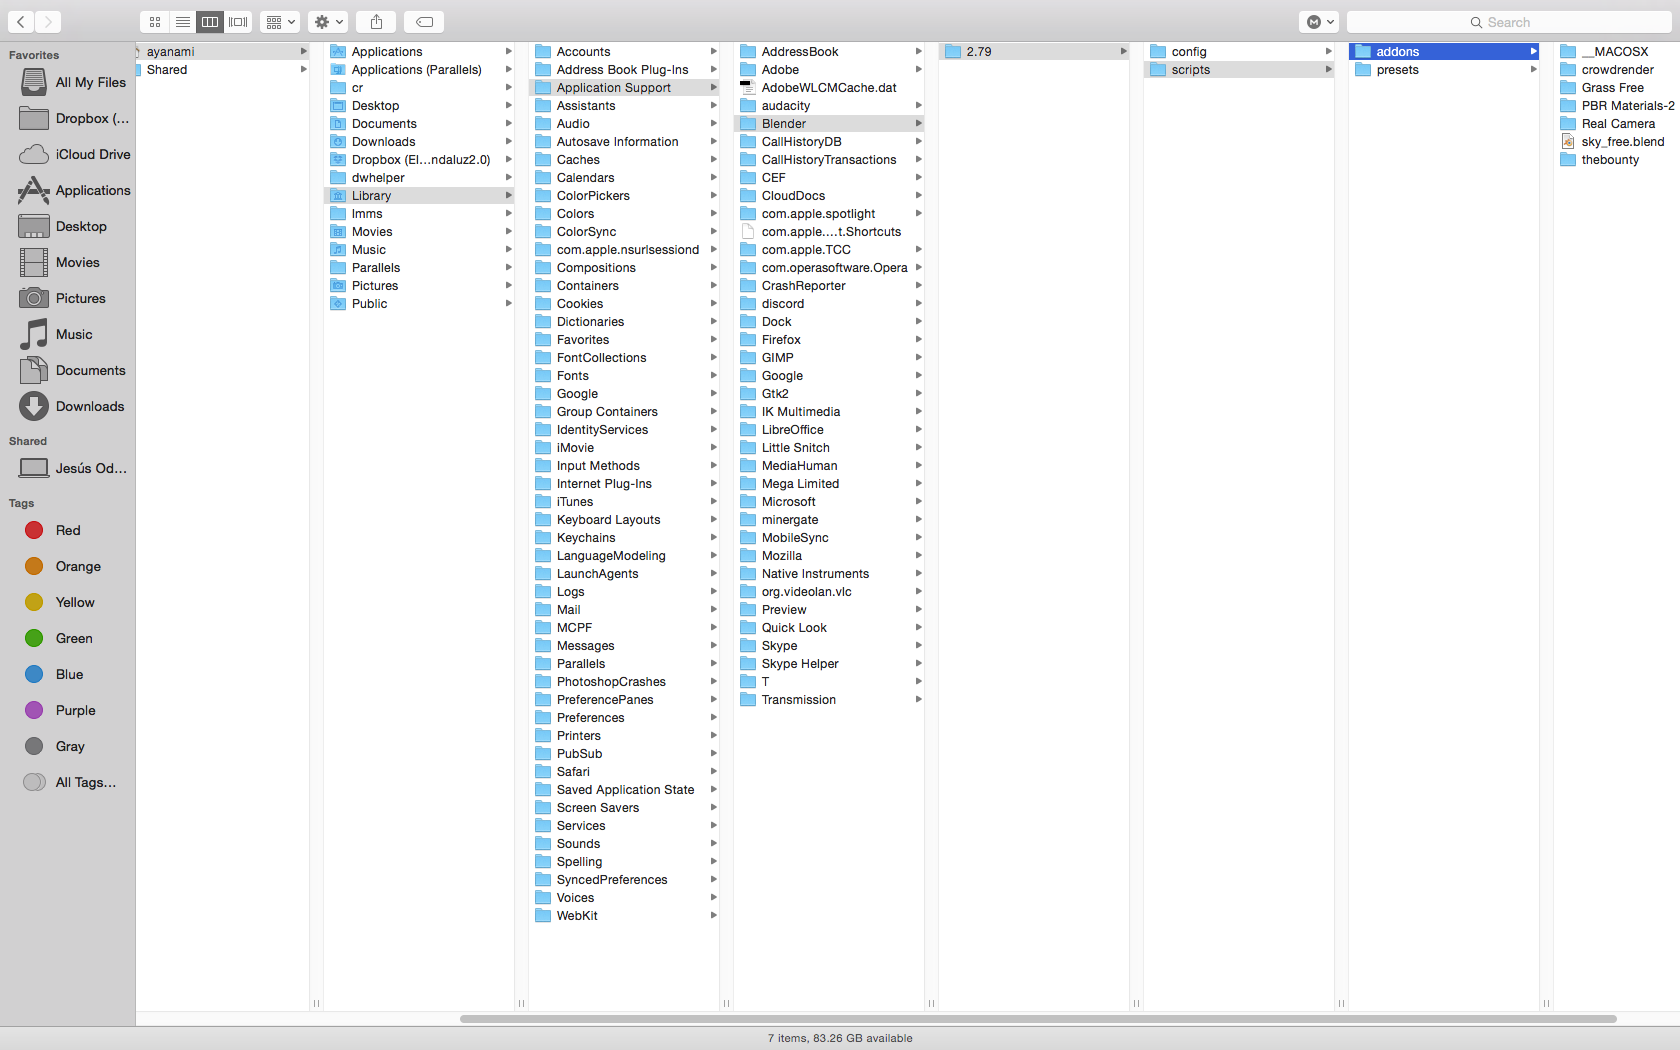The image size is (1680, 1050).
Task: Expand the 2.79 folder's arrow
Action: pyautogui.click(x=1123, y=52)
